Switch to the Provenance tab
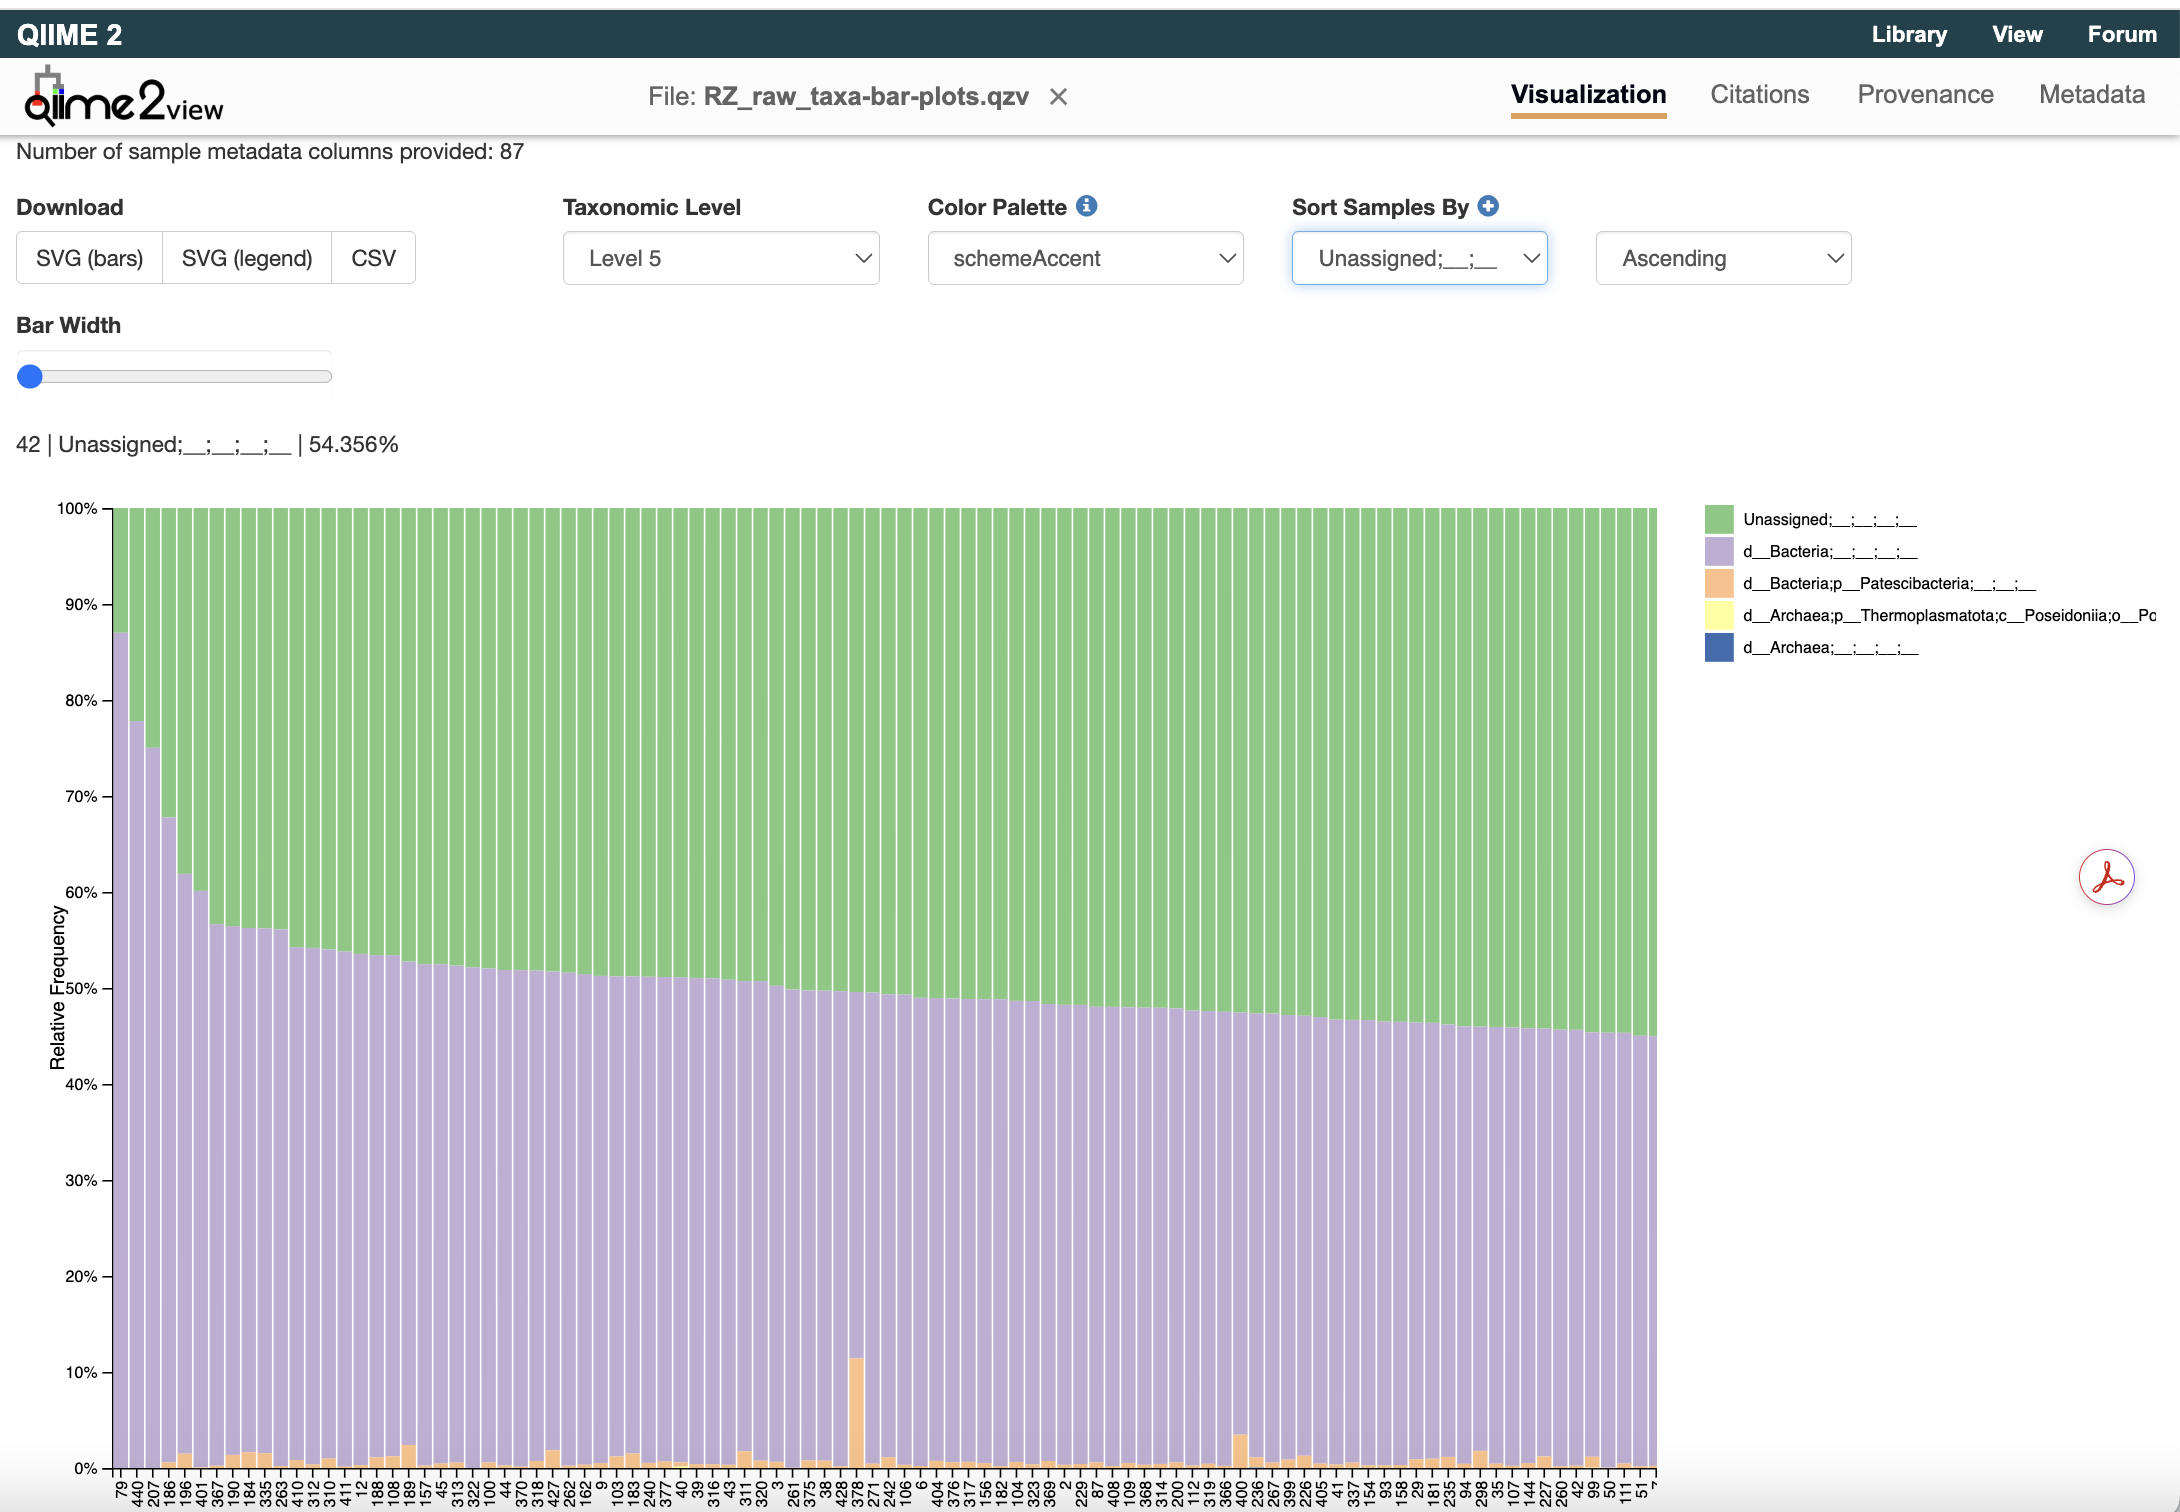The height and width of the screenshot is (1512, 2180). coord(1925,94)
